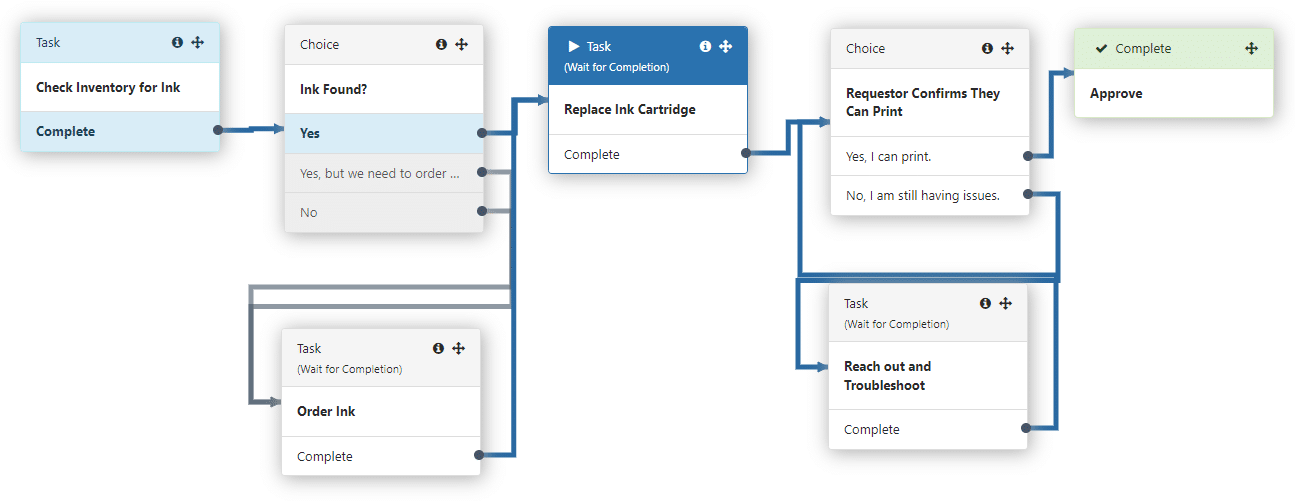The image size is (1295, 501).
Task: Click 'No, I am still having issues.' outcome
Action: [x=922, y=195]
